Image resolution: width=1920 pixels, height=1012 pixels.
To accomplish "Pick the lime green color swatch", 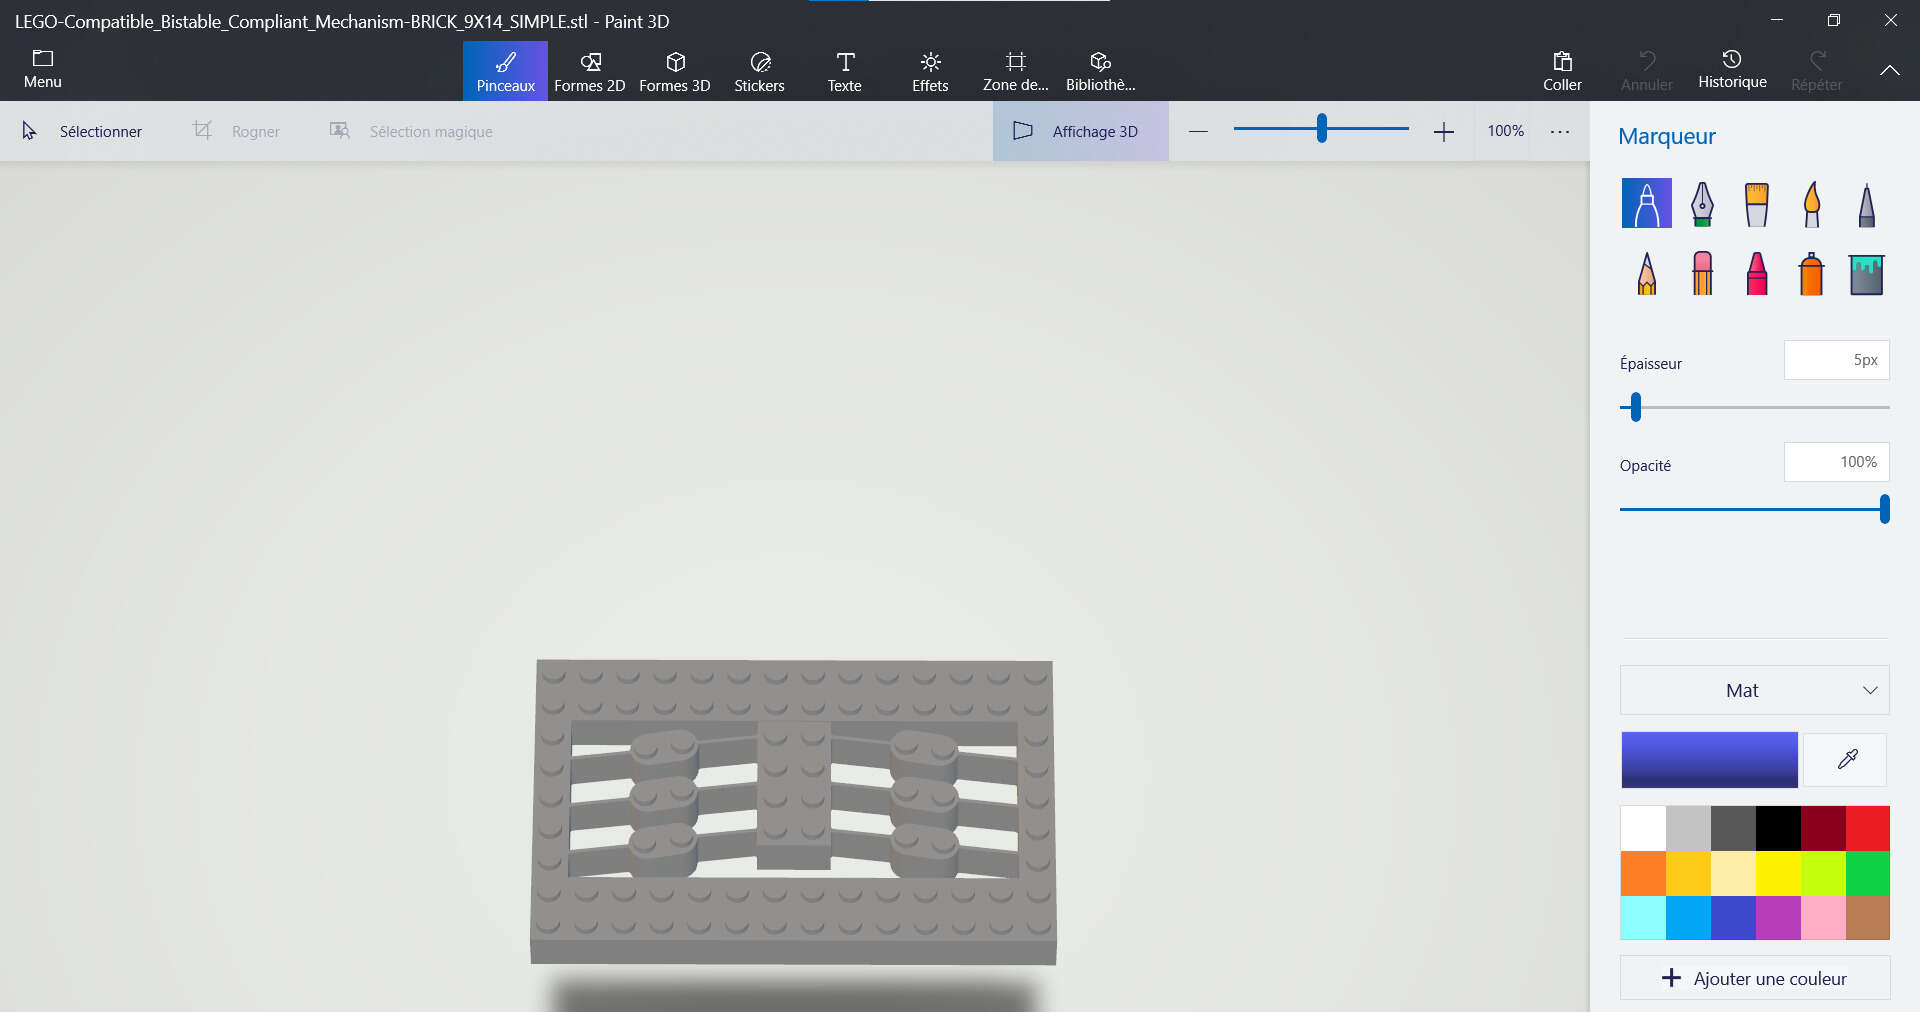I will 1823,873.
